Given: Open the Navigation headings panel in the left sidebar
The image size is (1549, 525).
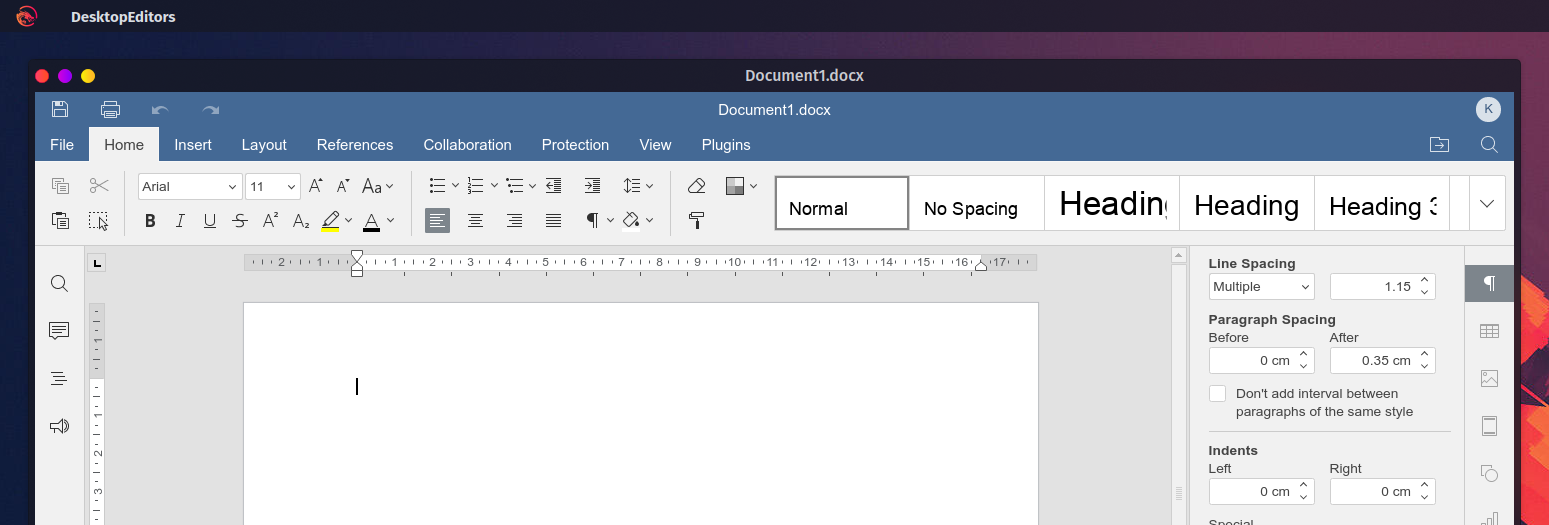Looking at the screenshot, I should point(59,378).
